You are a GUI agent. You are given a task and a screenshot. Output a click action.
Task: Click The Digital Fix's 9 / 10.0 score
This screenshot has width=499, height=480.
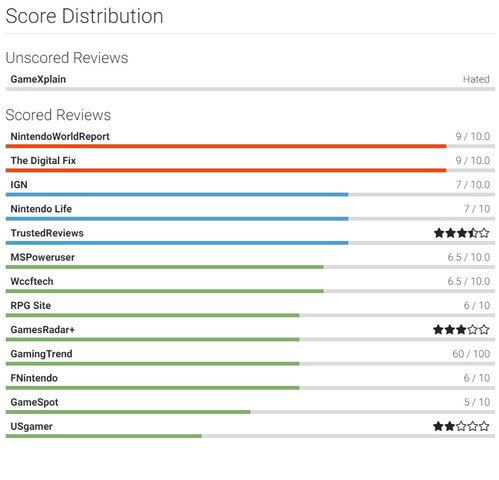pos(473,161)
